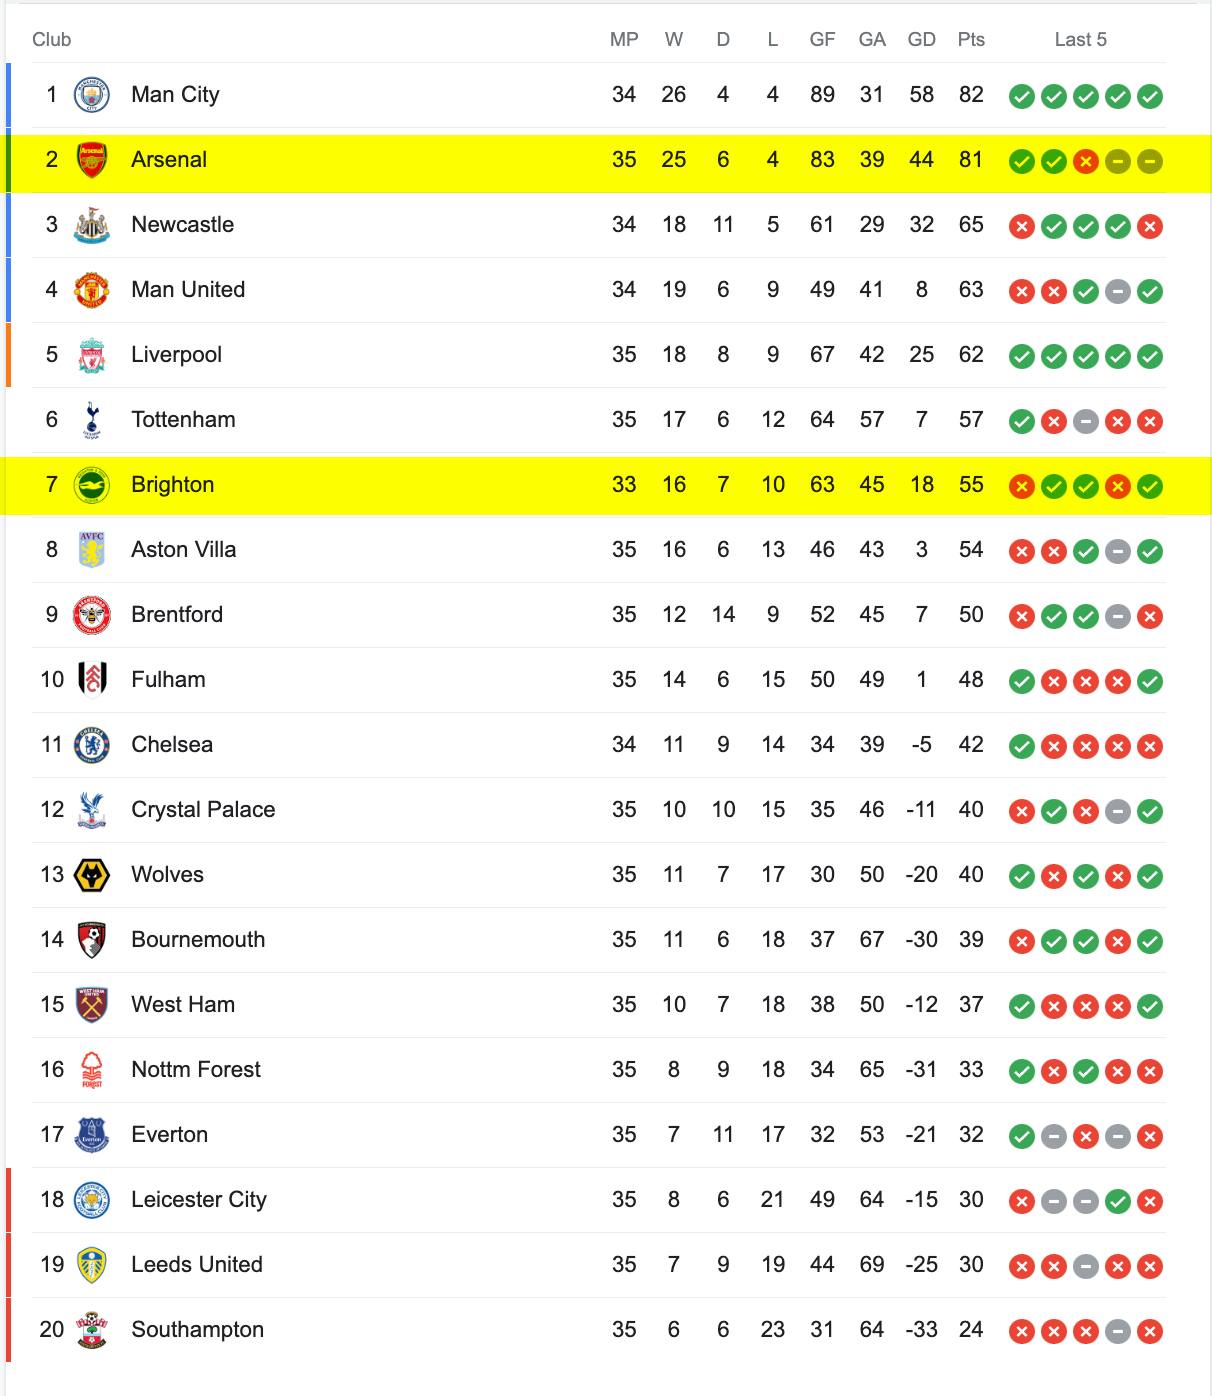Click the GD column header
Viewport: 1212px width, 1396px height.
click(922, 40)
